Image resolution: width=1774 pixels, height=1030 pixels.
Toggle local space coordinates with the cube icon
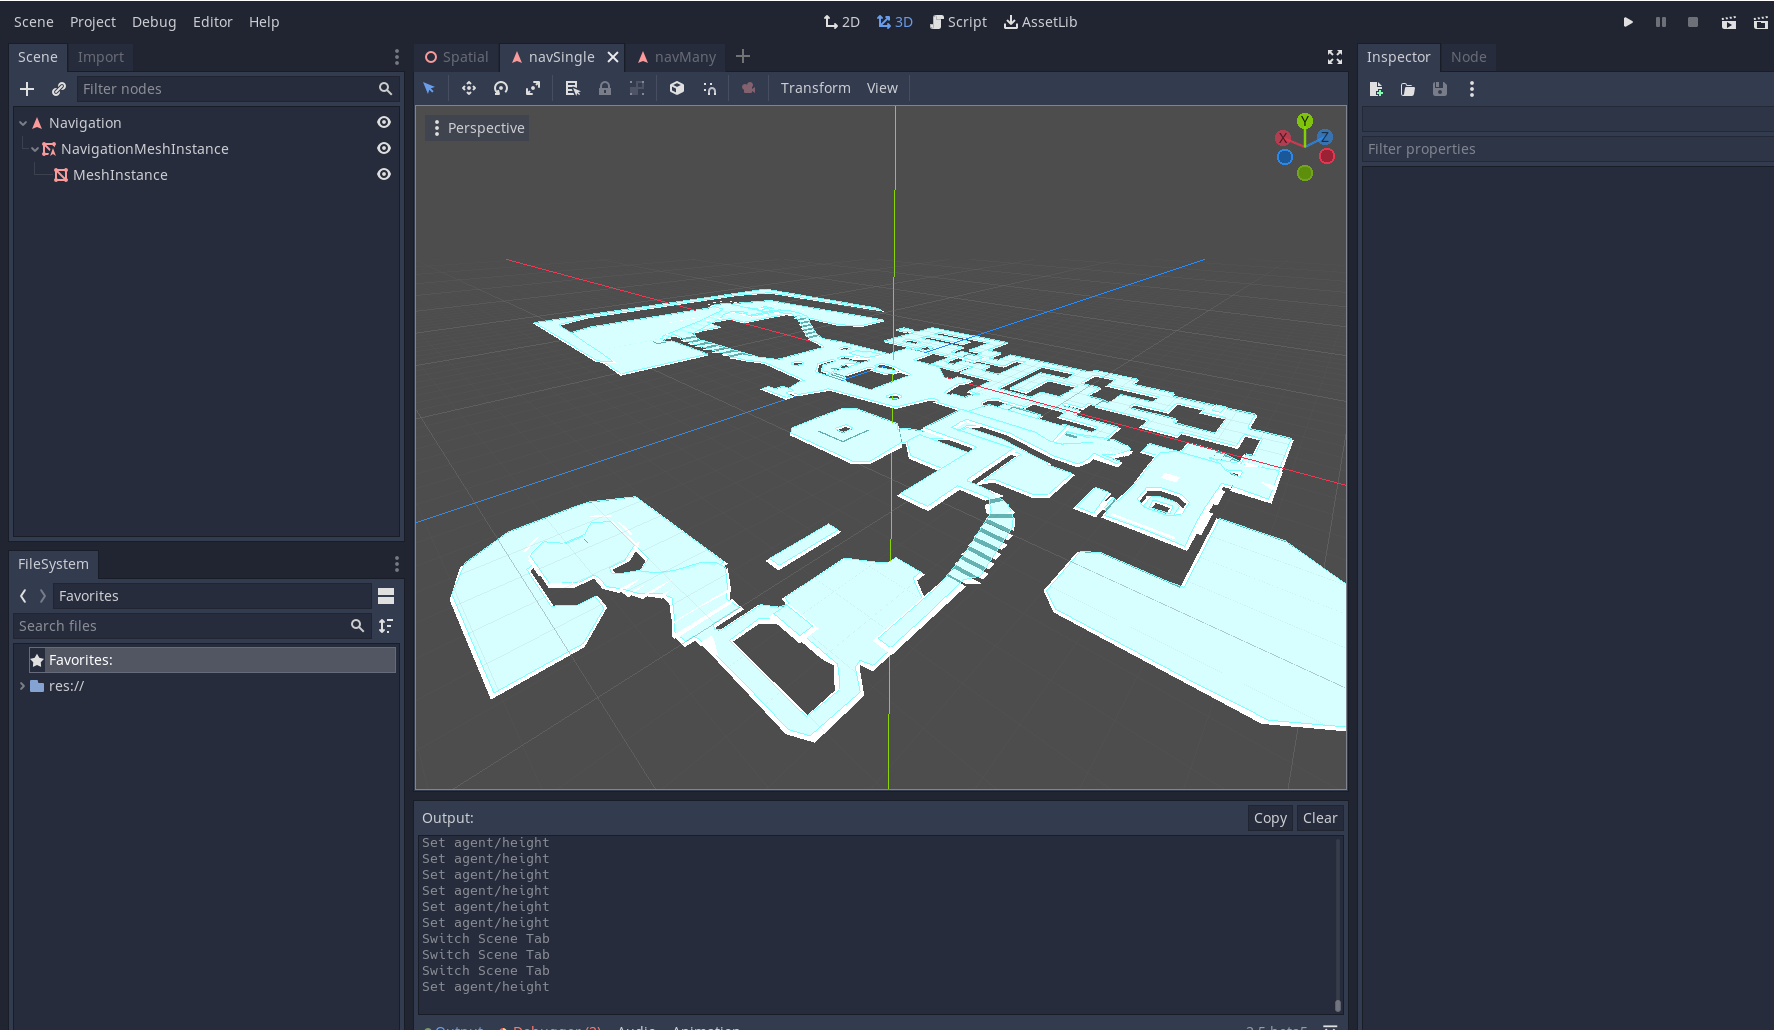point(677,88)
